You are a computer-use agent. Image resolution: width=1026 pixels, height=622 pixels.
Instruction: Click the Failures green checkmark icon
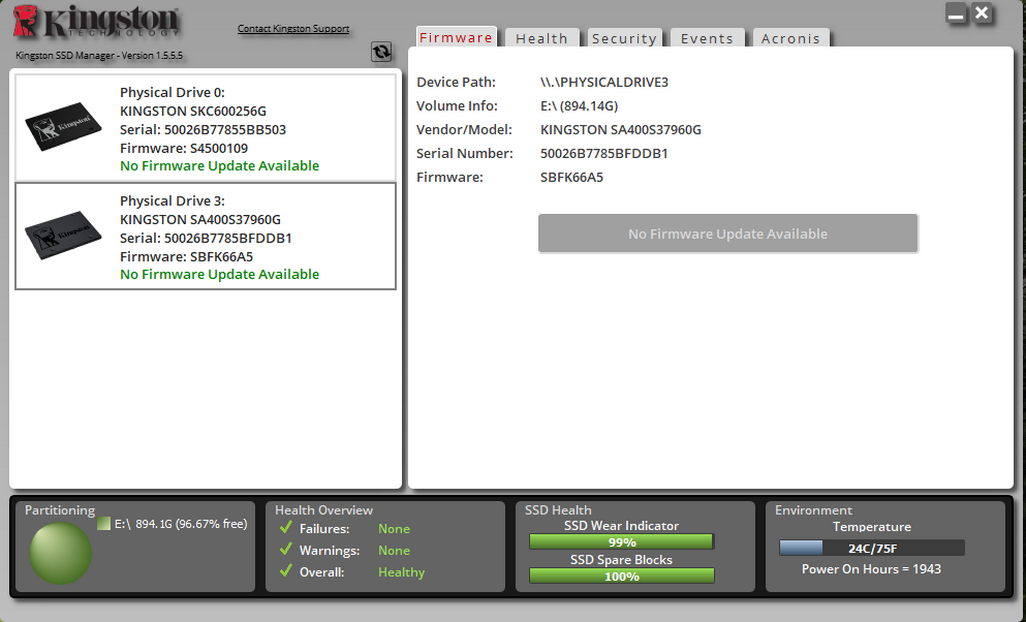pos(286,528)
